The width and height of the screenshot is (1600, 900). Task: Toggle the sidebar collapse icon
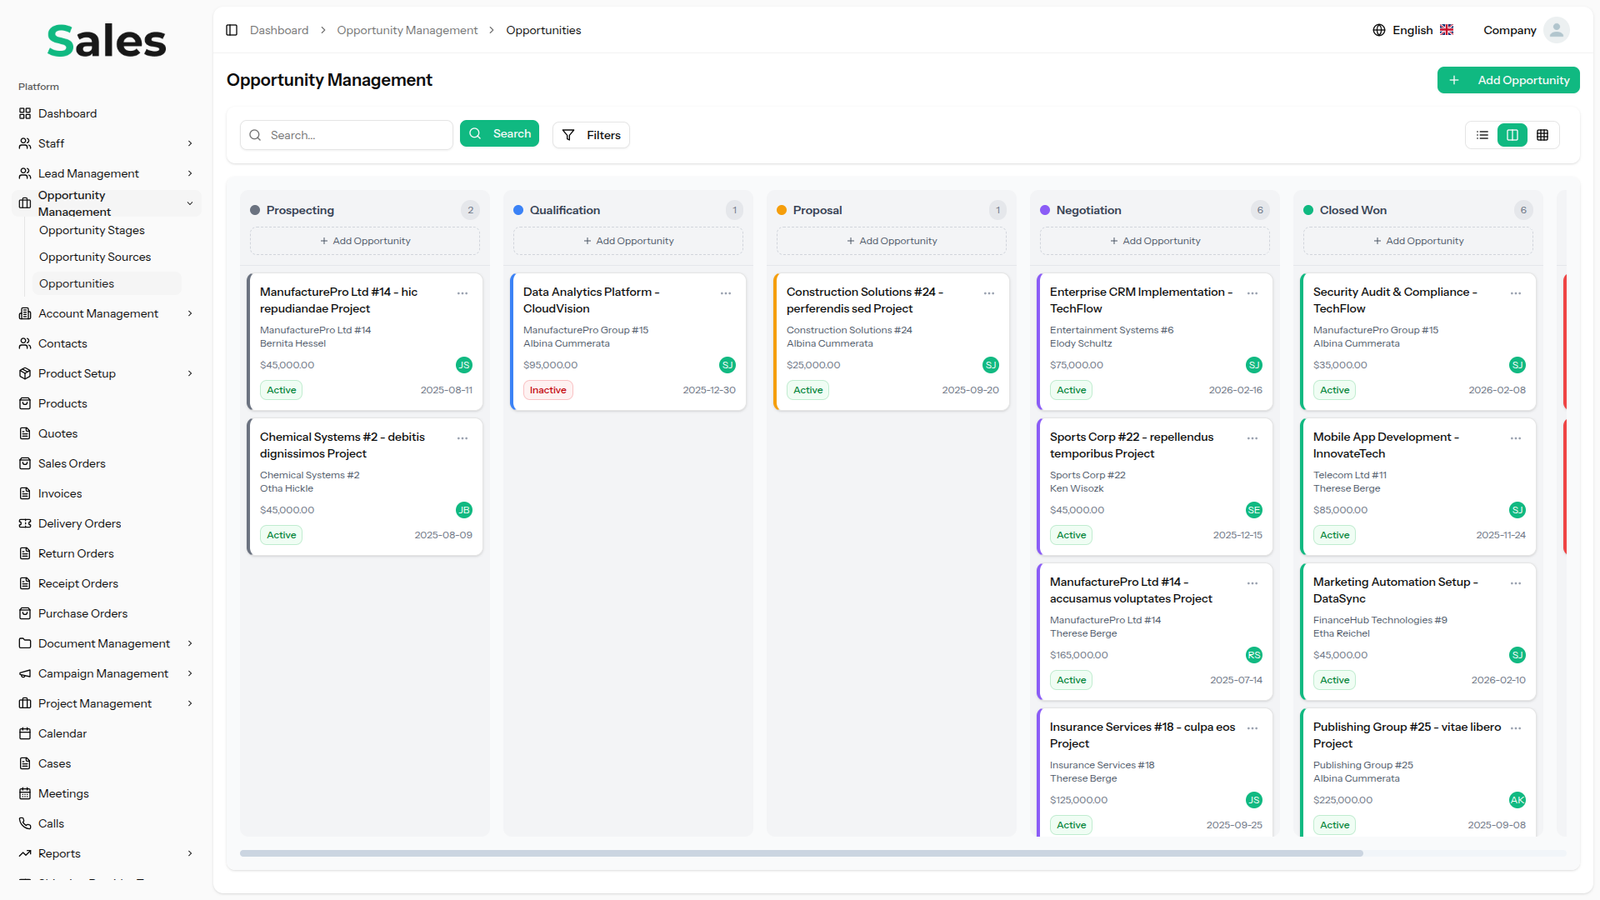click(x=232, y=30)
